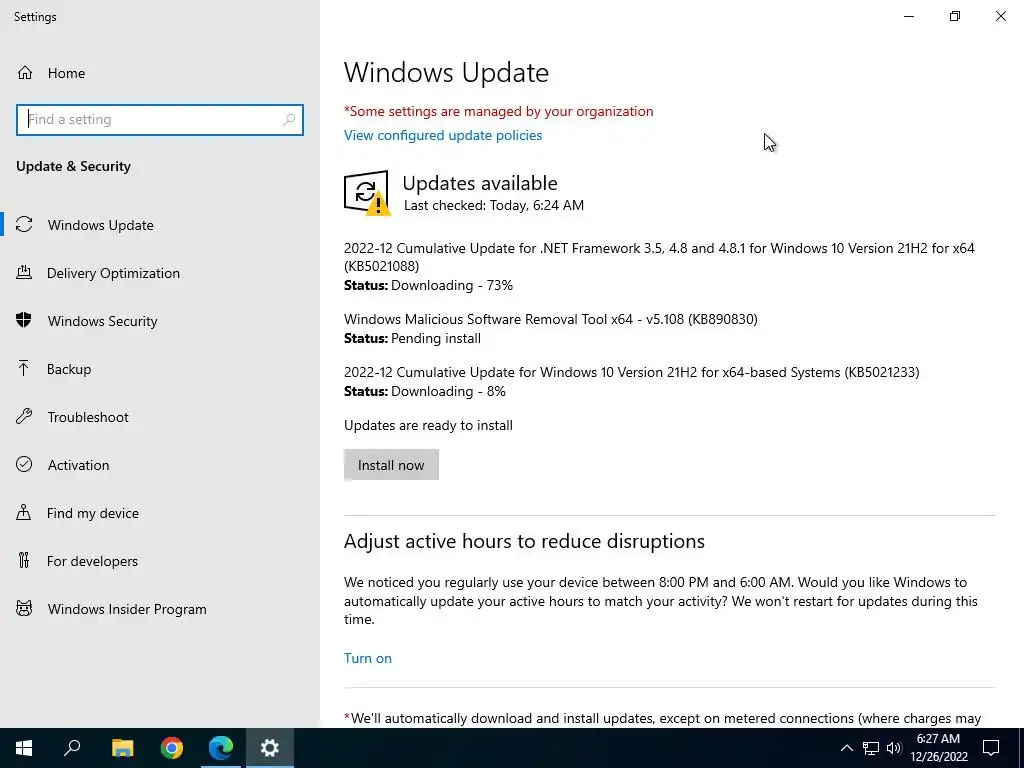Viewport: 1024px width, 768px height.
Task: Click the Updates available warning status icon
Action: [x=367, y=193]
